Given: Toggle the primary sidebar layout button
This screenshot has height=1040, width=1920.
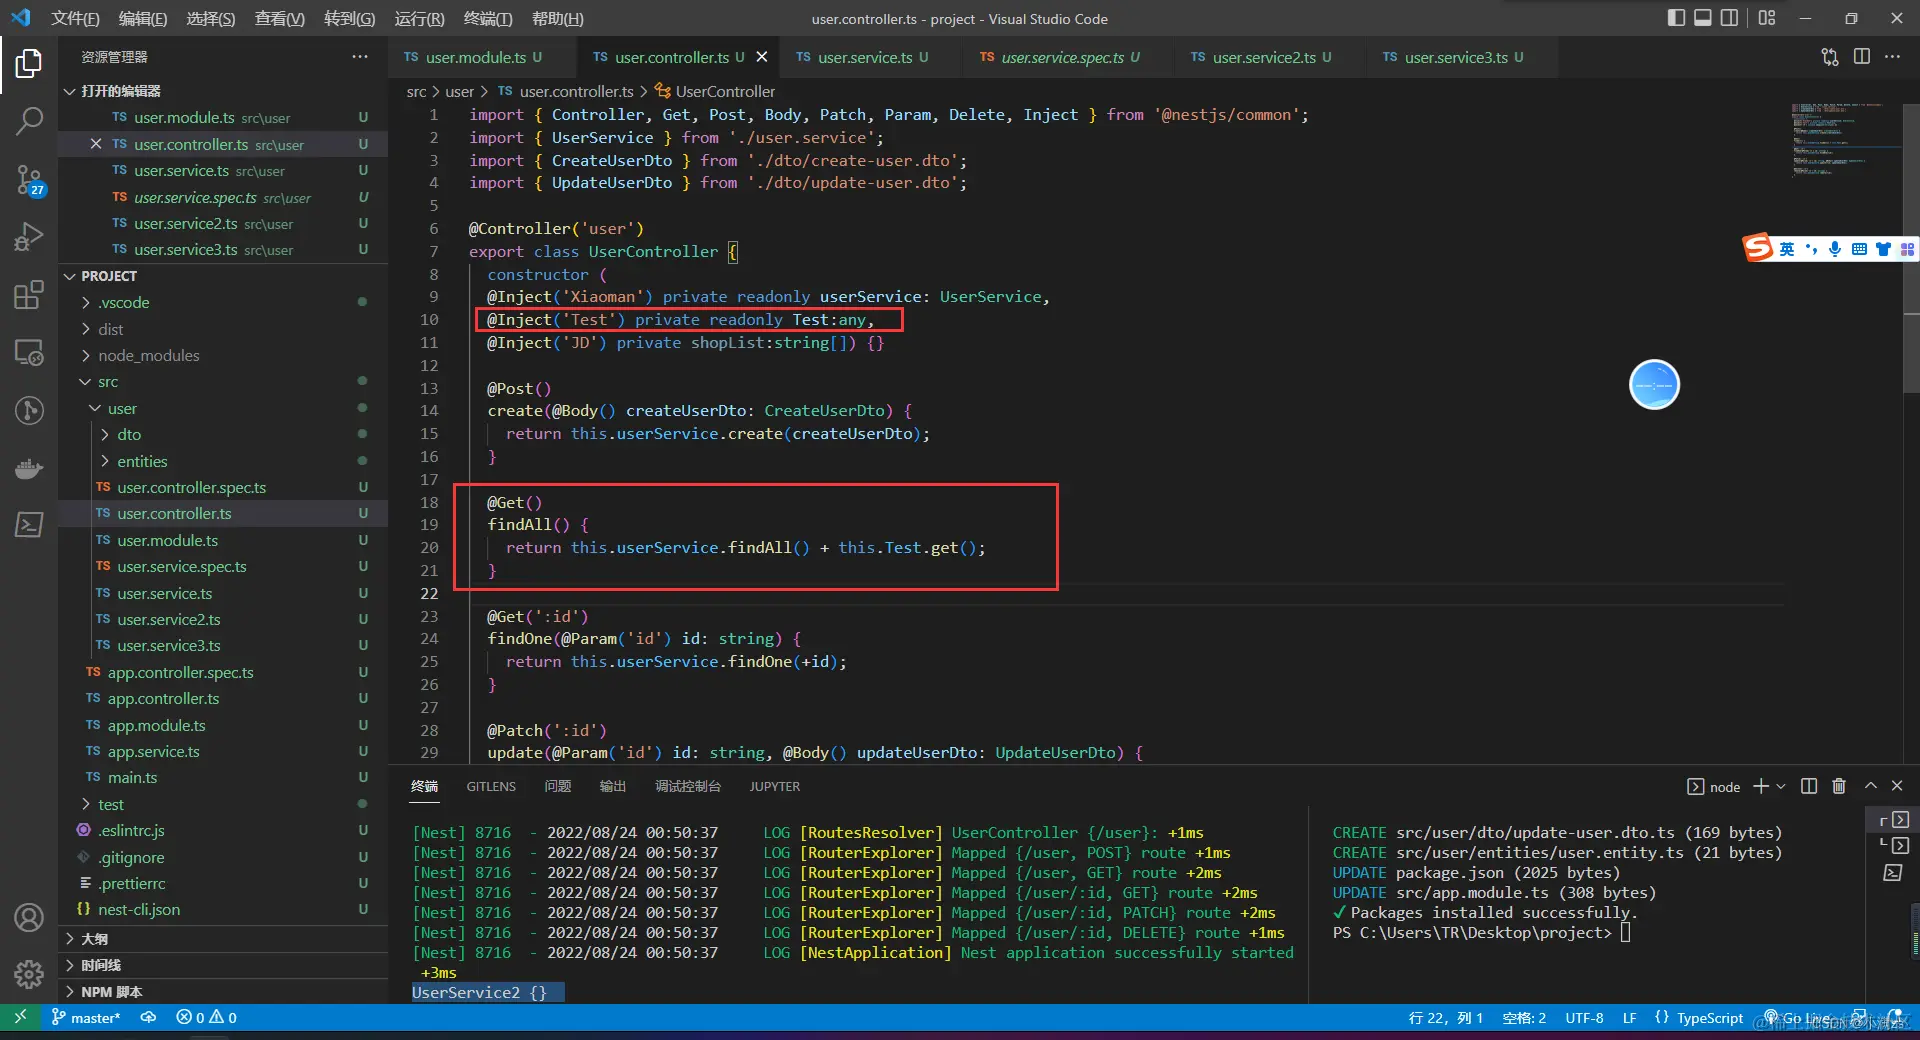Looking at the screenshot, I should click(1676, 18).
